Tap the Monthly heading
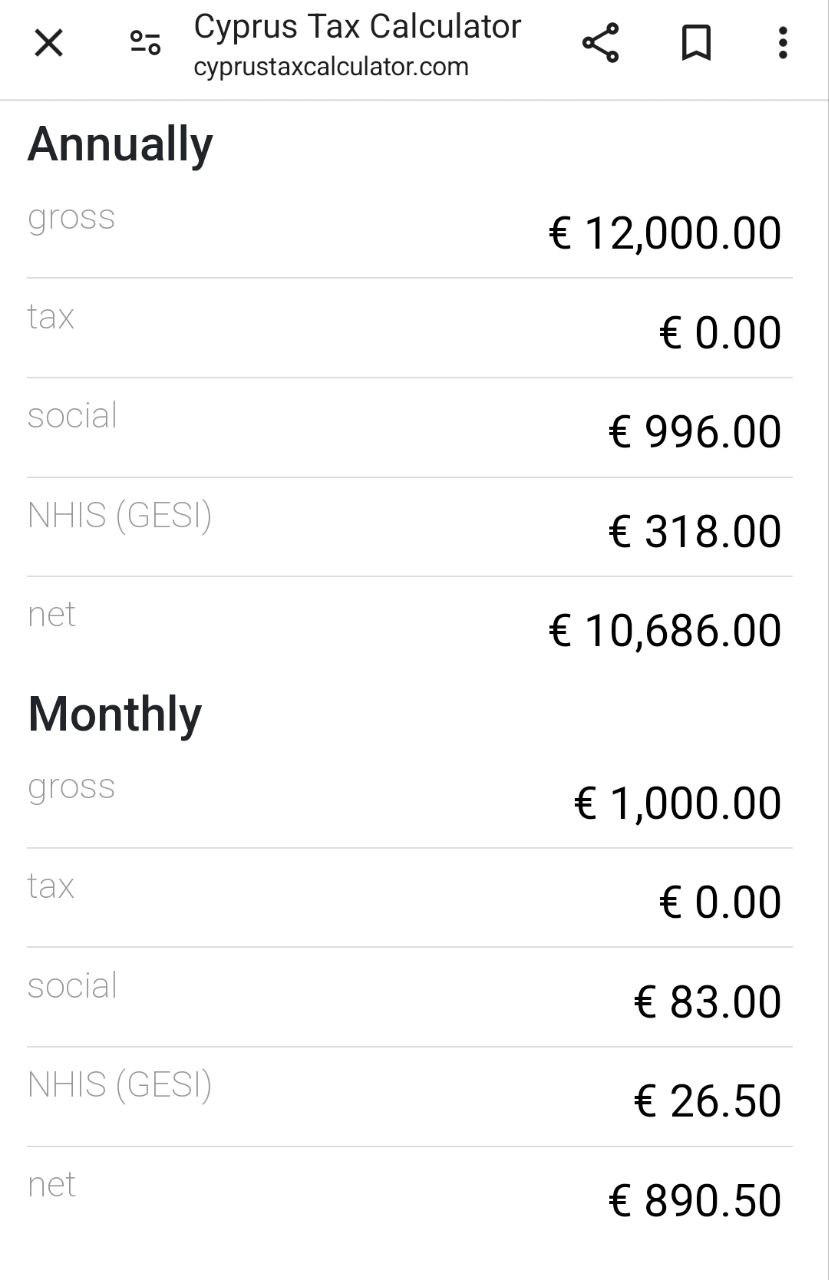 (115, 714)
